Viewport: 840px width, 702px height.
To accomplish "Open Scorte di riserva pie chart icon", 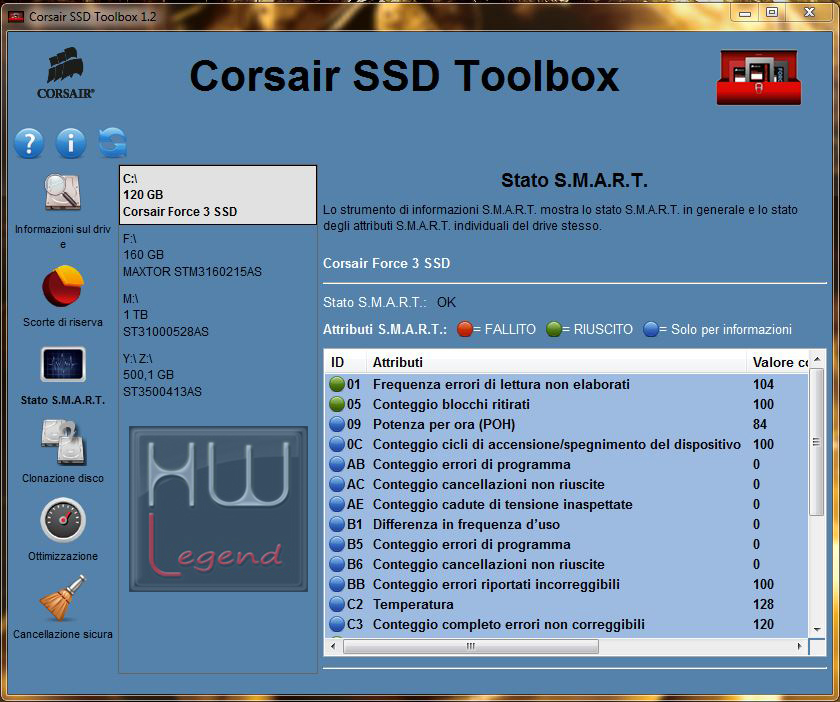I will 63,286.
